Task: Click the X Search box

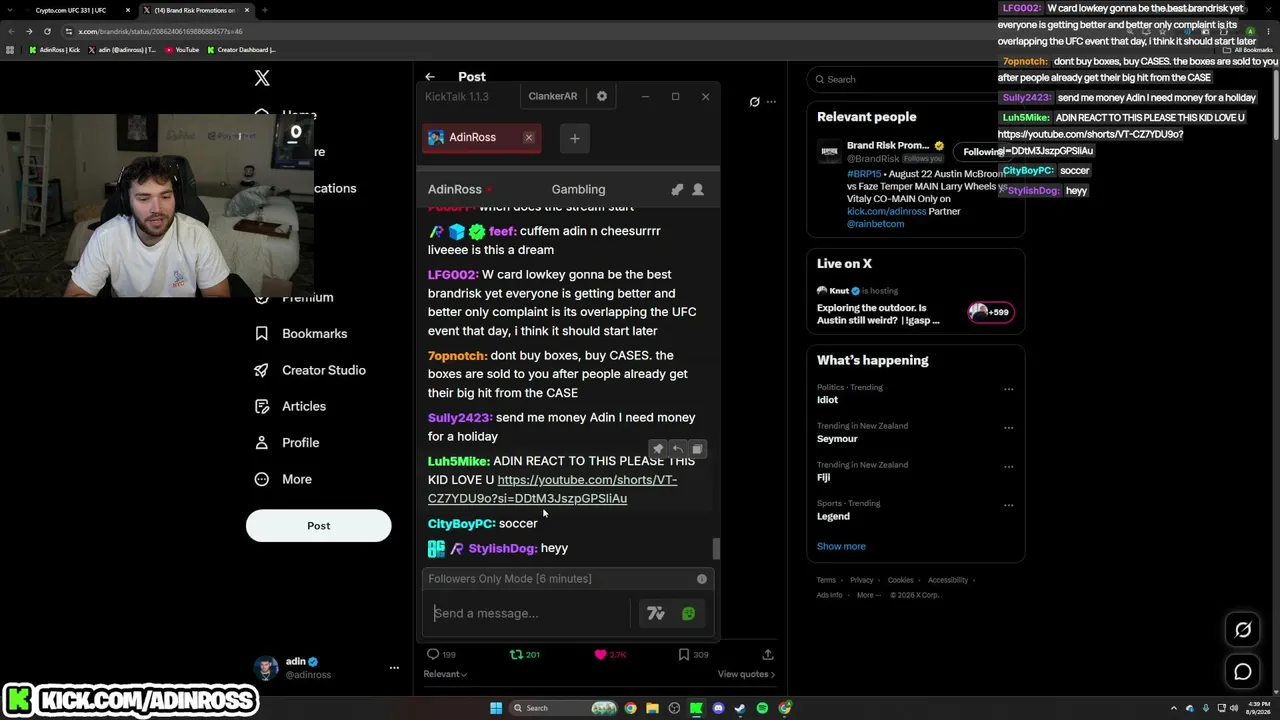Action: [916, 79]
